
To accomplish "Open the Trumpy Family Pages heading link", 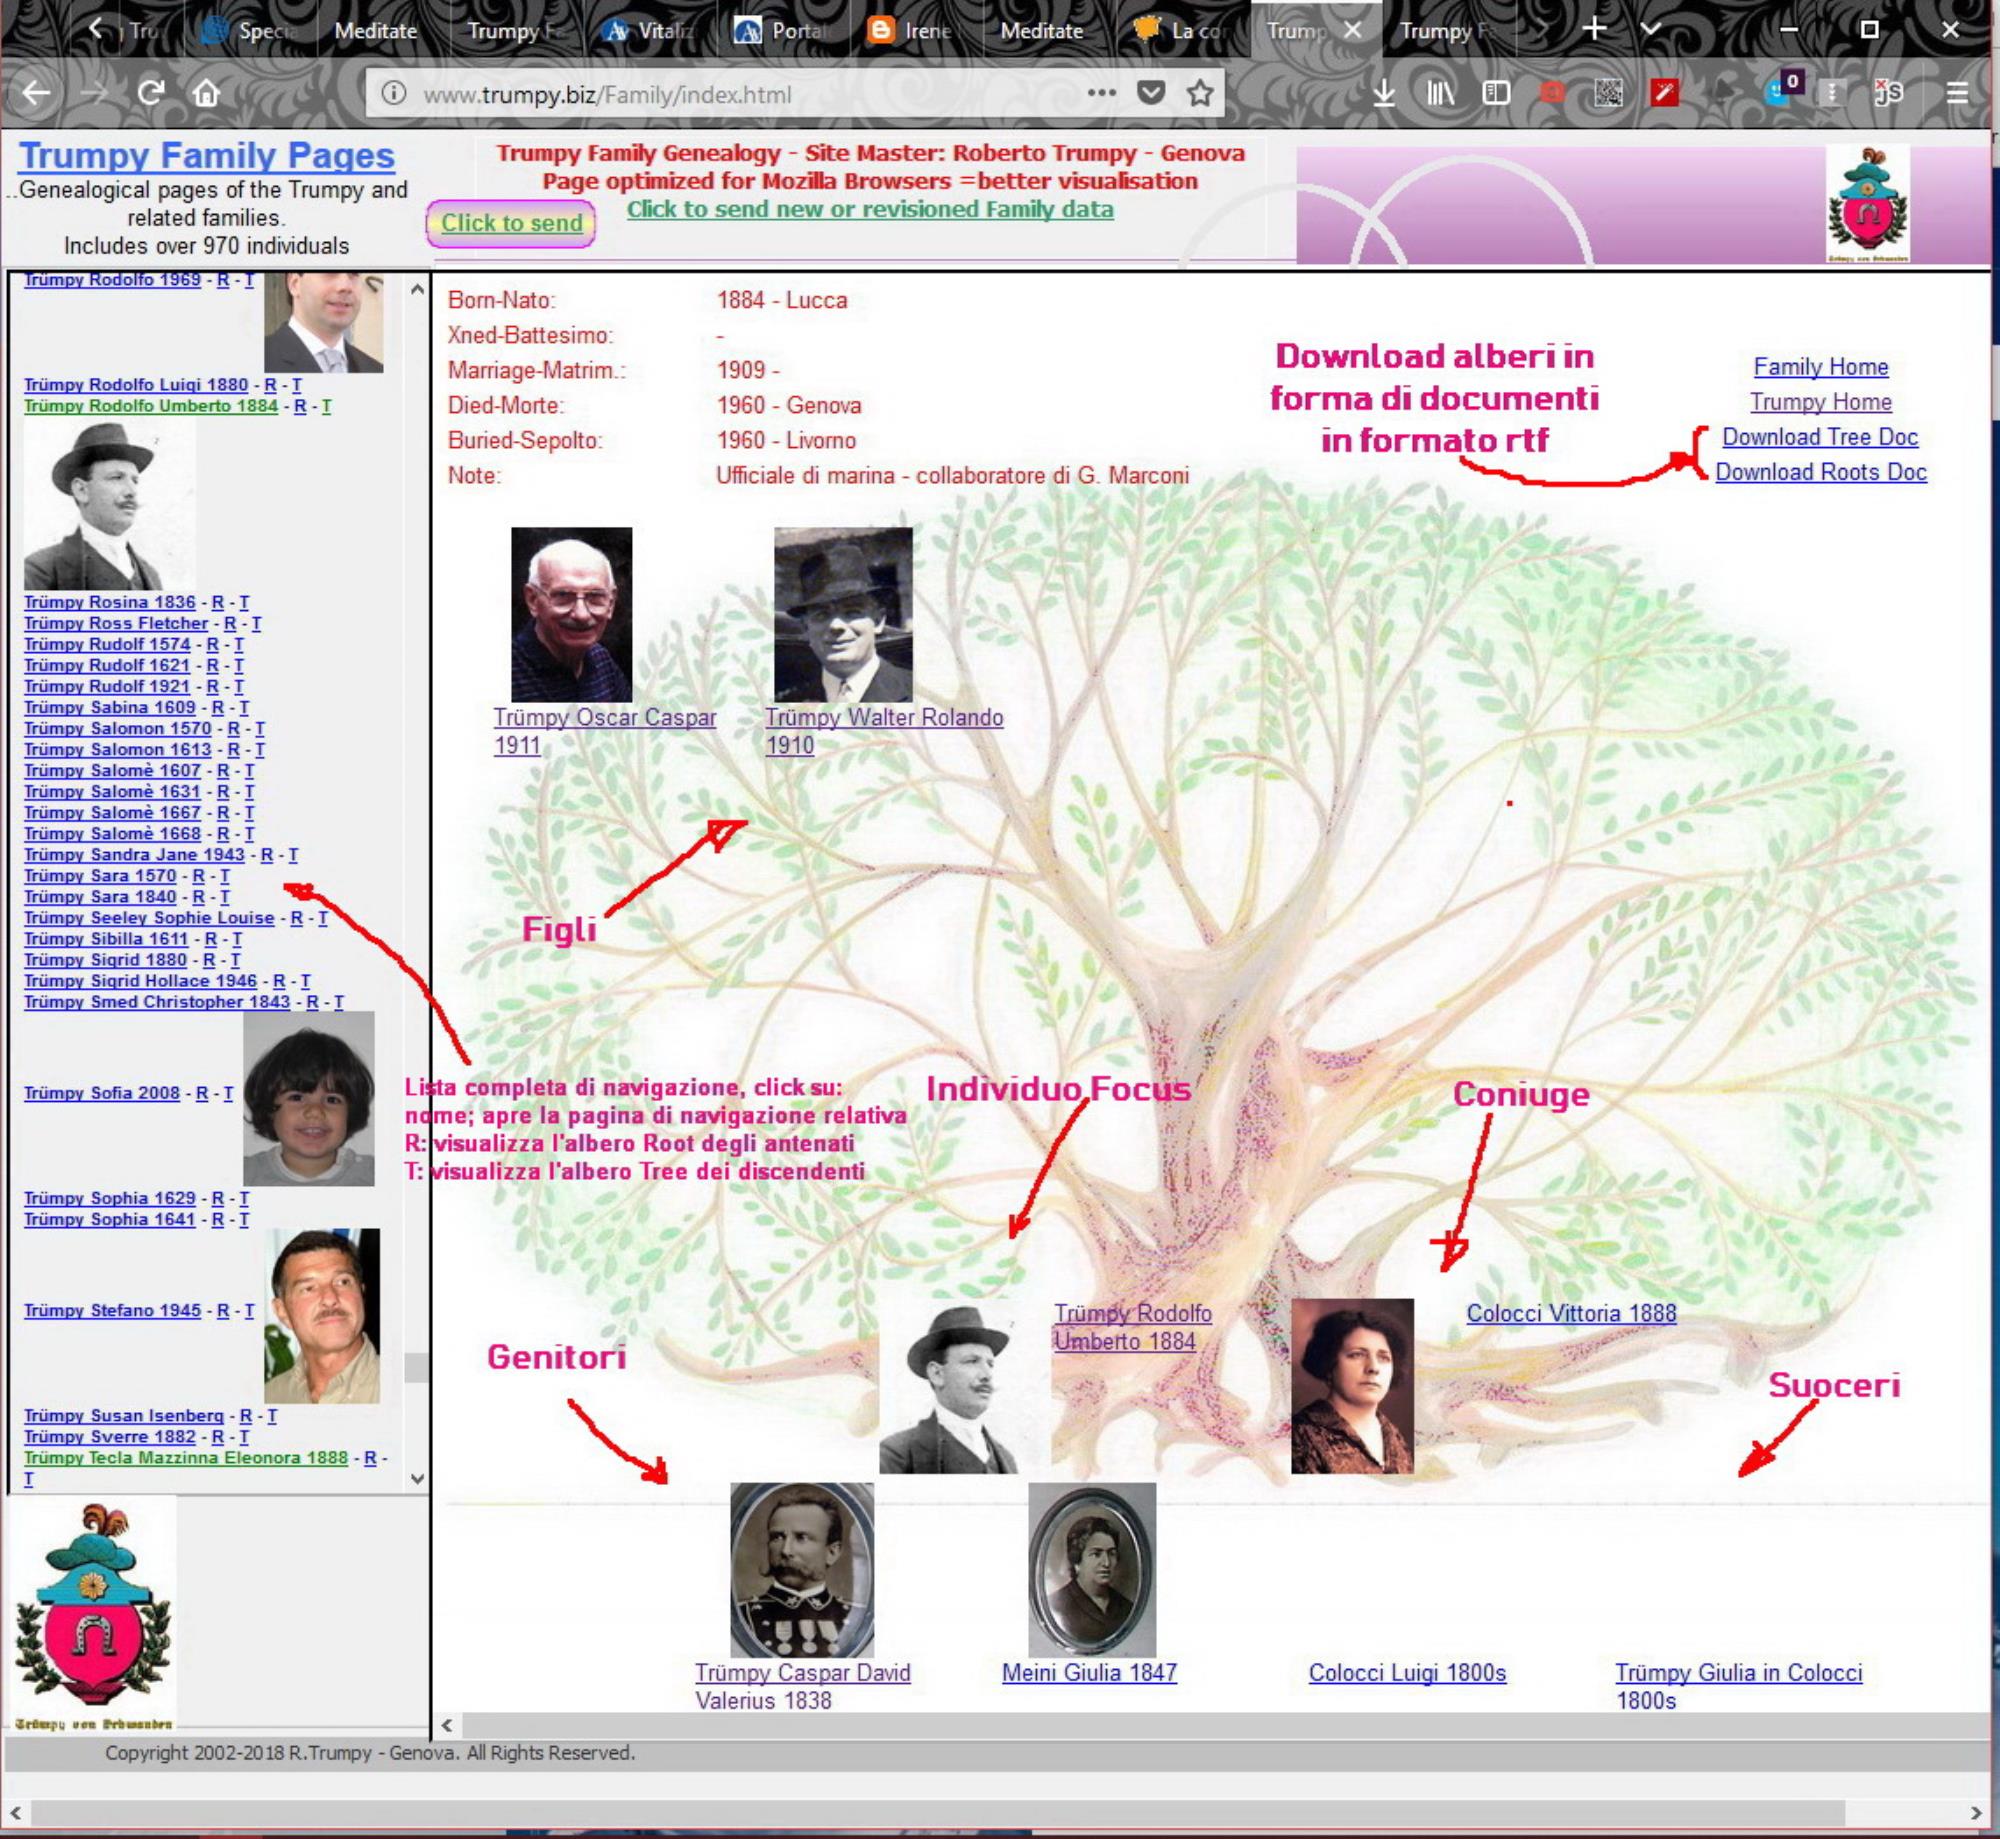I will click(x=207, y=155).
